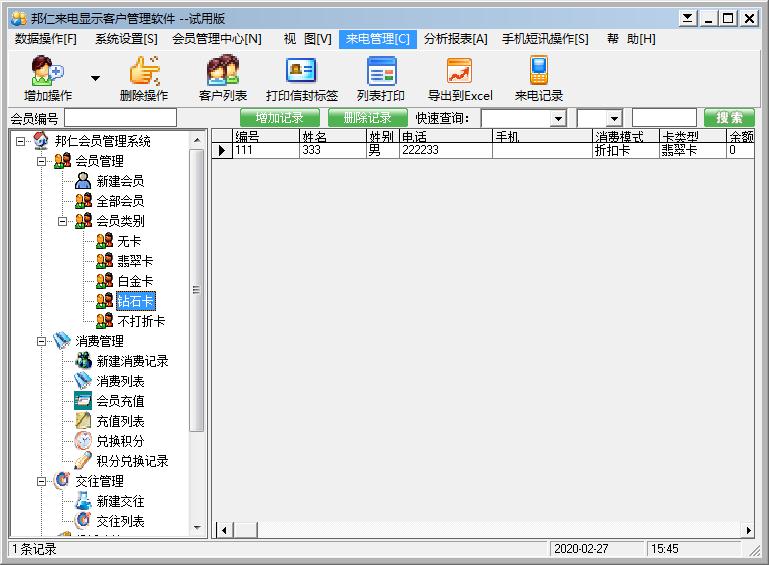769x565 pixels.
Task: Click the 新建消费记录 icon
Action: (x=83, y=361)
